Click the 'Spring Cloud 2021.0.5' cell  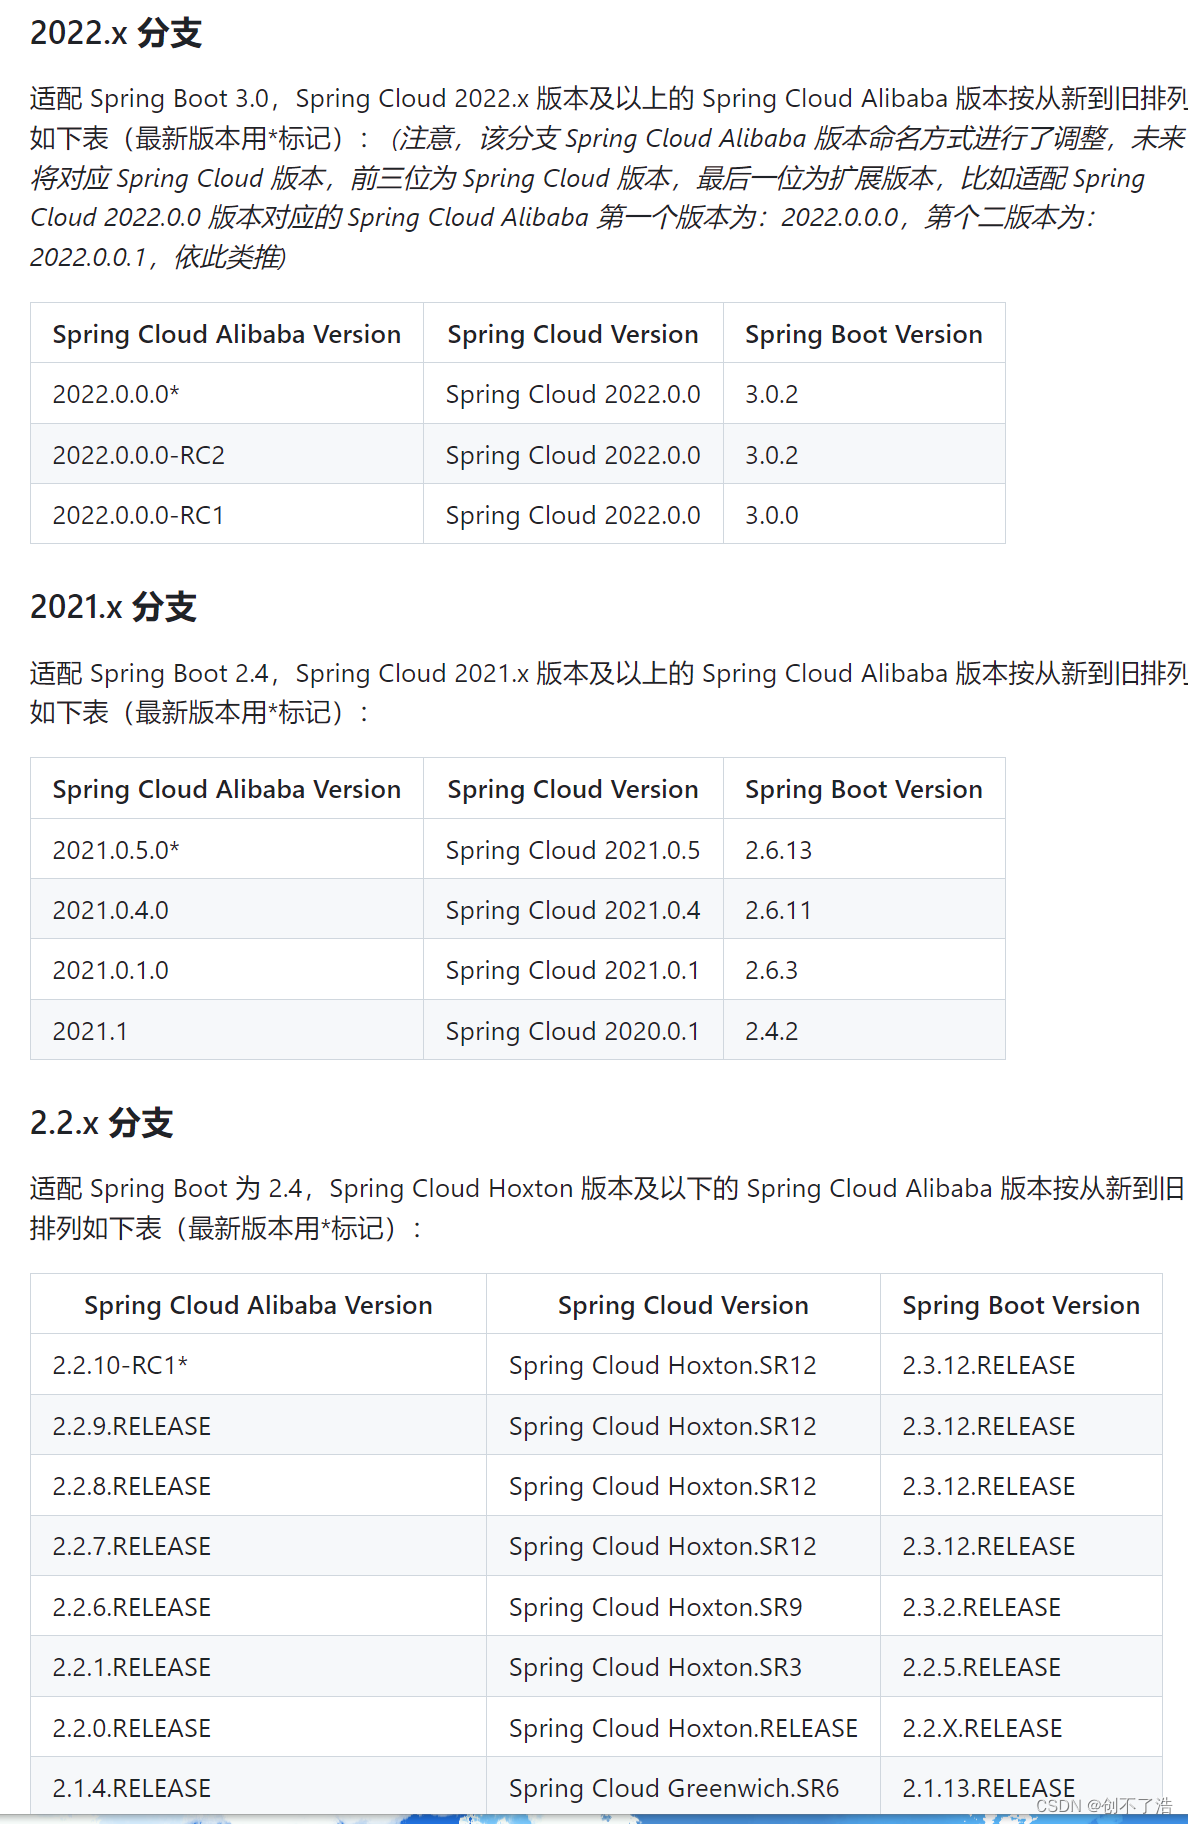[573, 850]
